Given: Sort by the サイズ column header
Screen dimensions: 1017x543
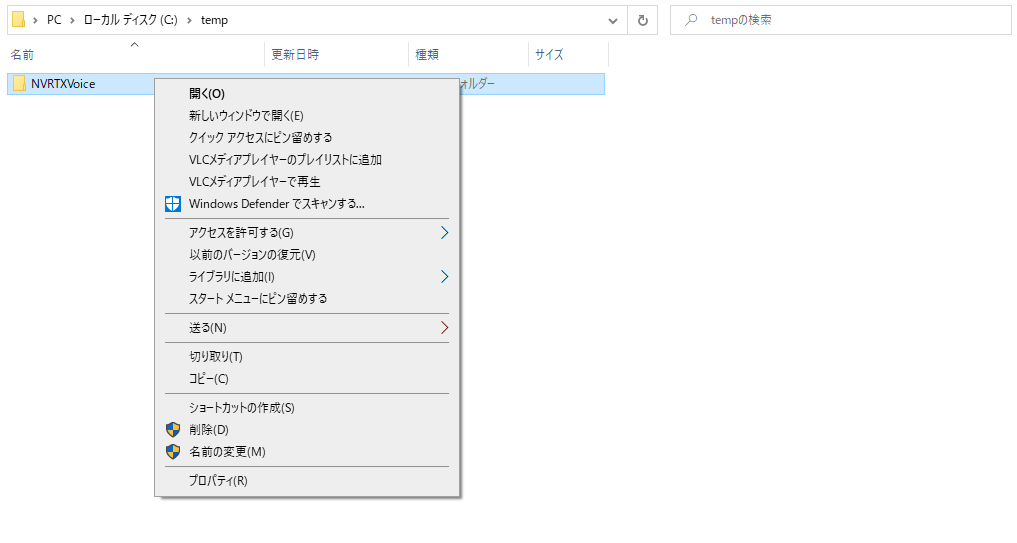Looking at the screenshot, I should [x=549, y=55].
